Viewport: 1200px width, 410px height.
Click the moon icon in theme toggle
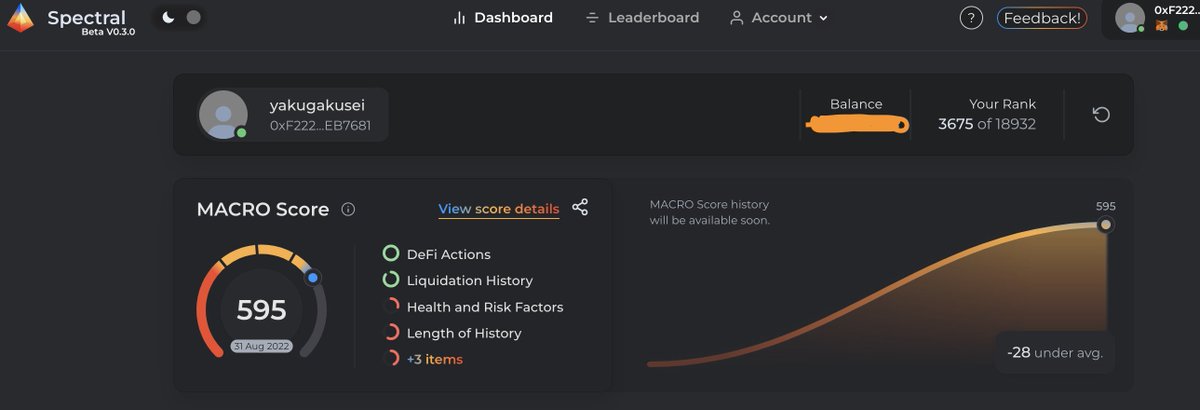168,17
